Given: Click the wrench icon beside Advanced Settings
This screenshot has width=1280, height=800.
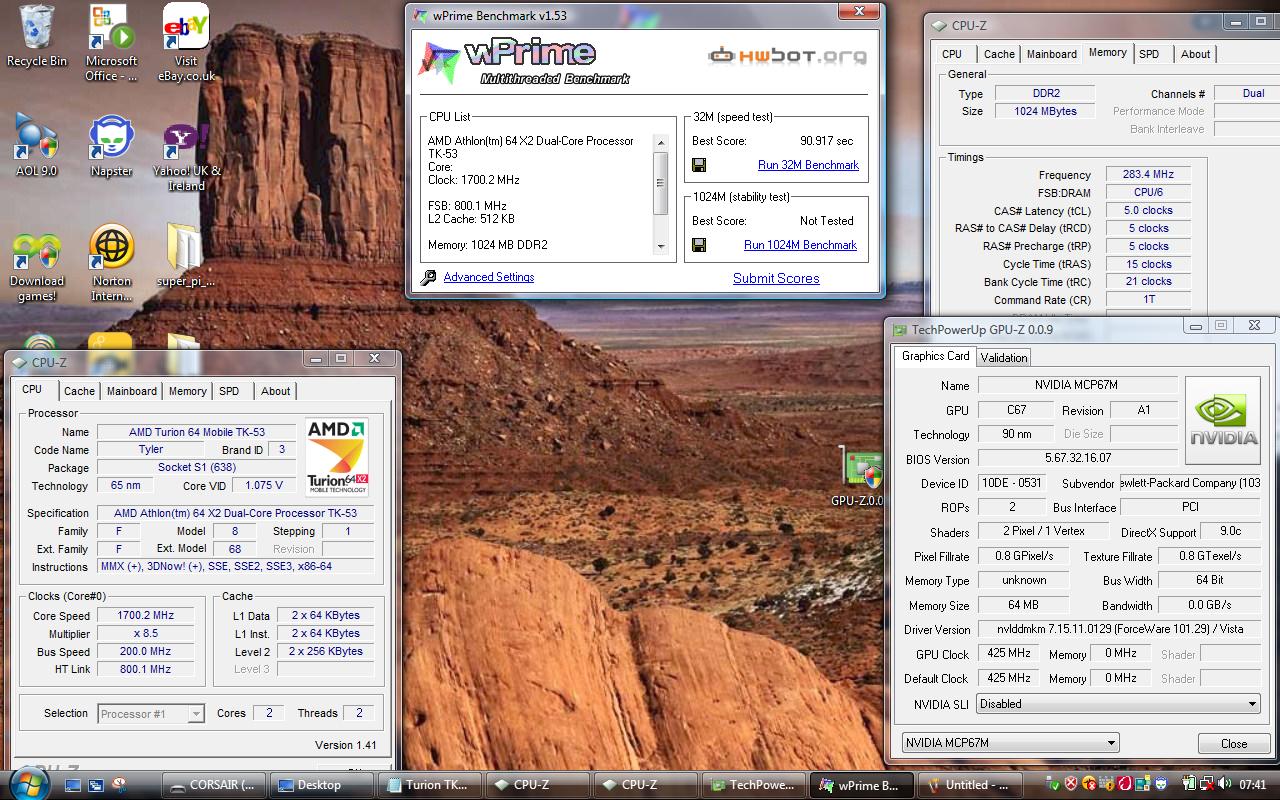Looking at the screenshot, I should coord(428,277).
